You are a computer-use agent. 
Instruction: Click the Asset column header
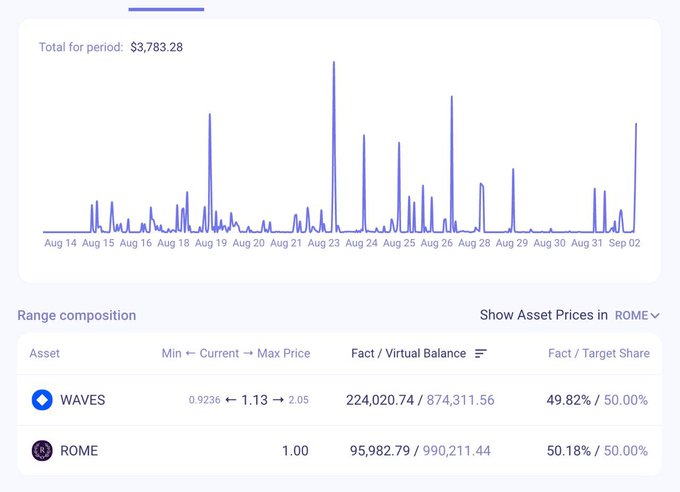pos(45,354)
